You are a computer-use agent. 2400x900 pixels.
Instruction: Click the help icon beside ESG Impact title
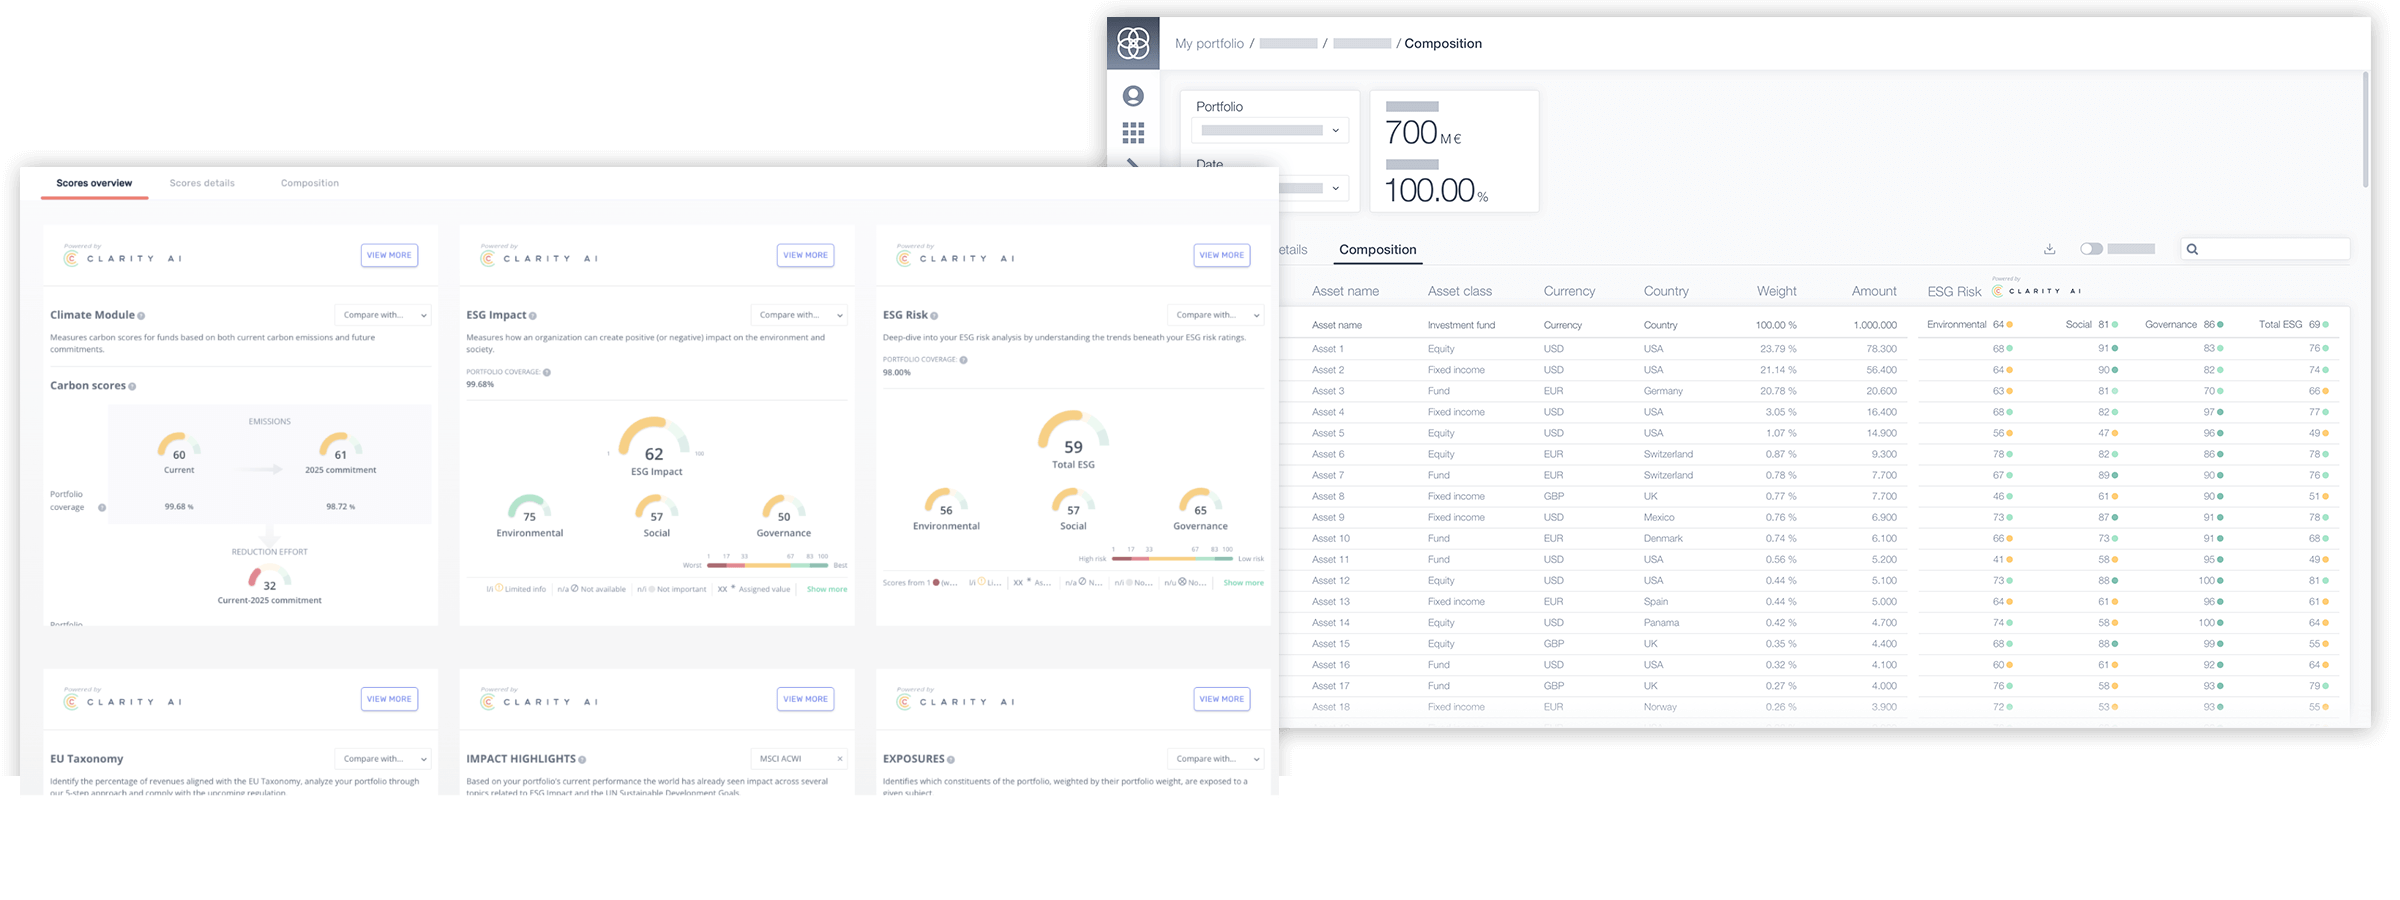click(533, 316)
